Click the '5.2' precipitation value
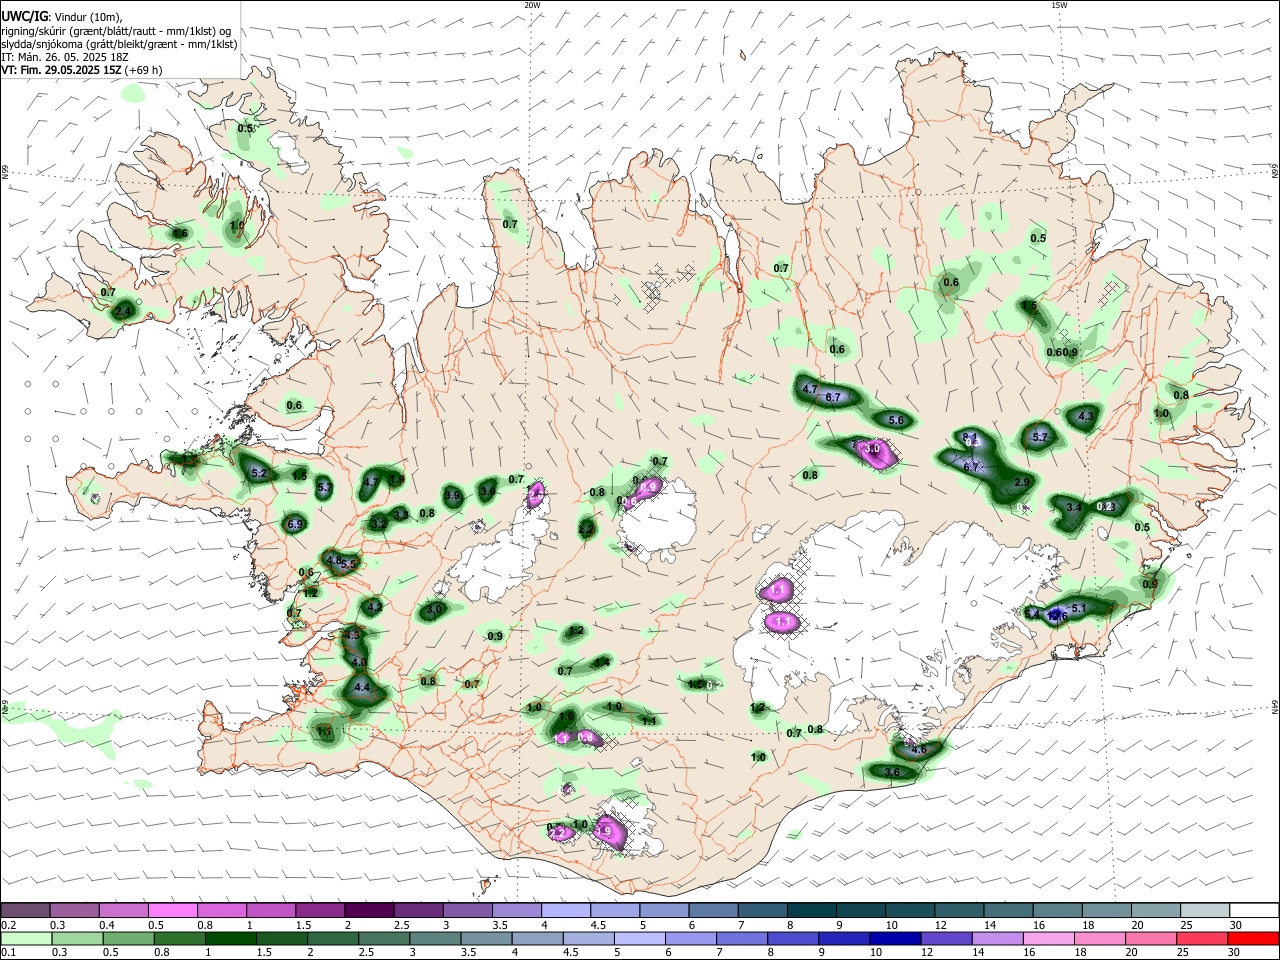Screen dimensions: 1280x960 coord(259,472)
